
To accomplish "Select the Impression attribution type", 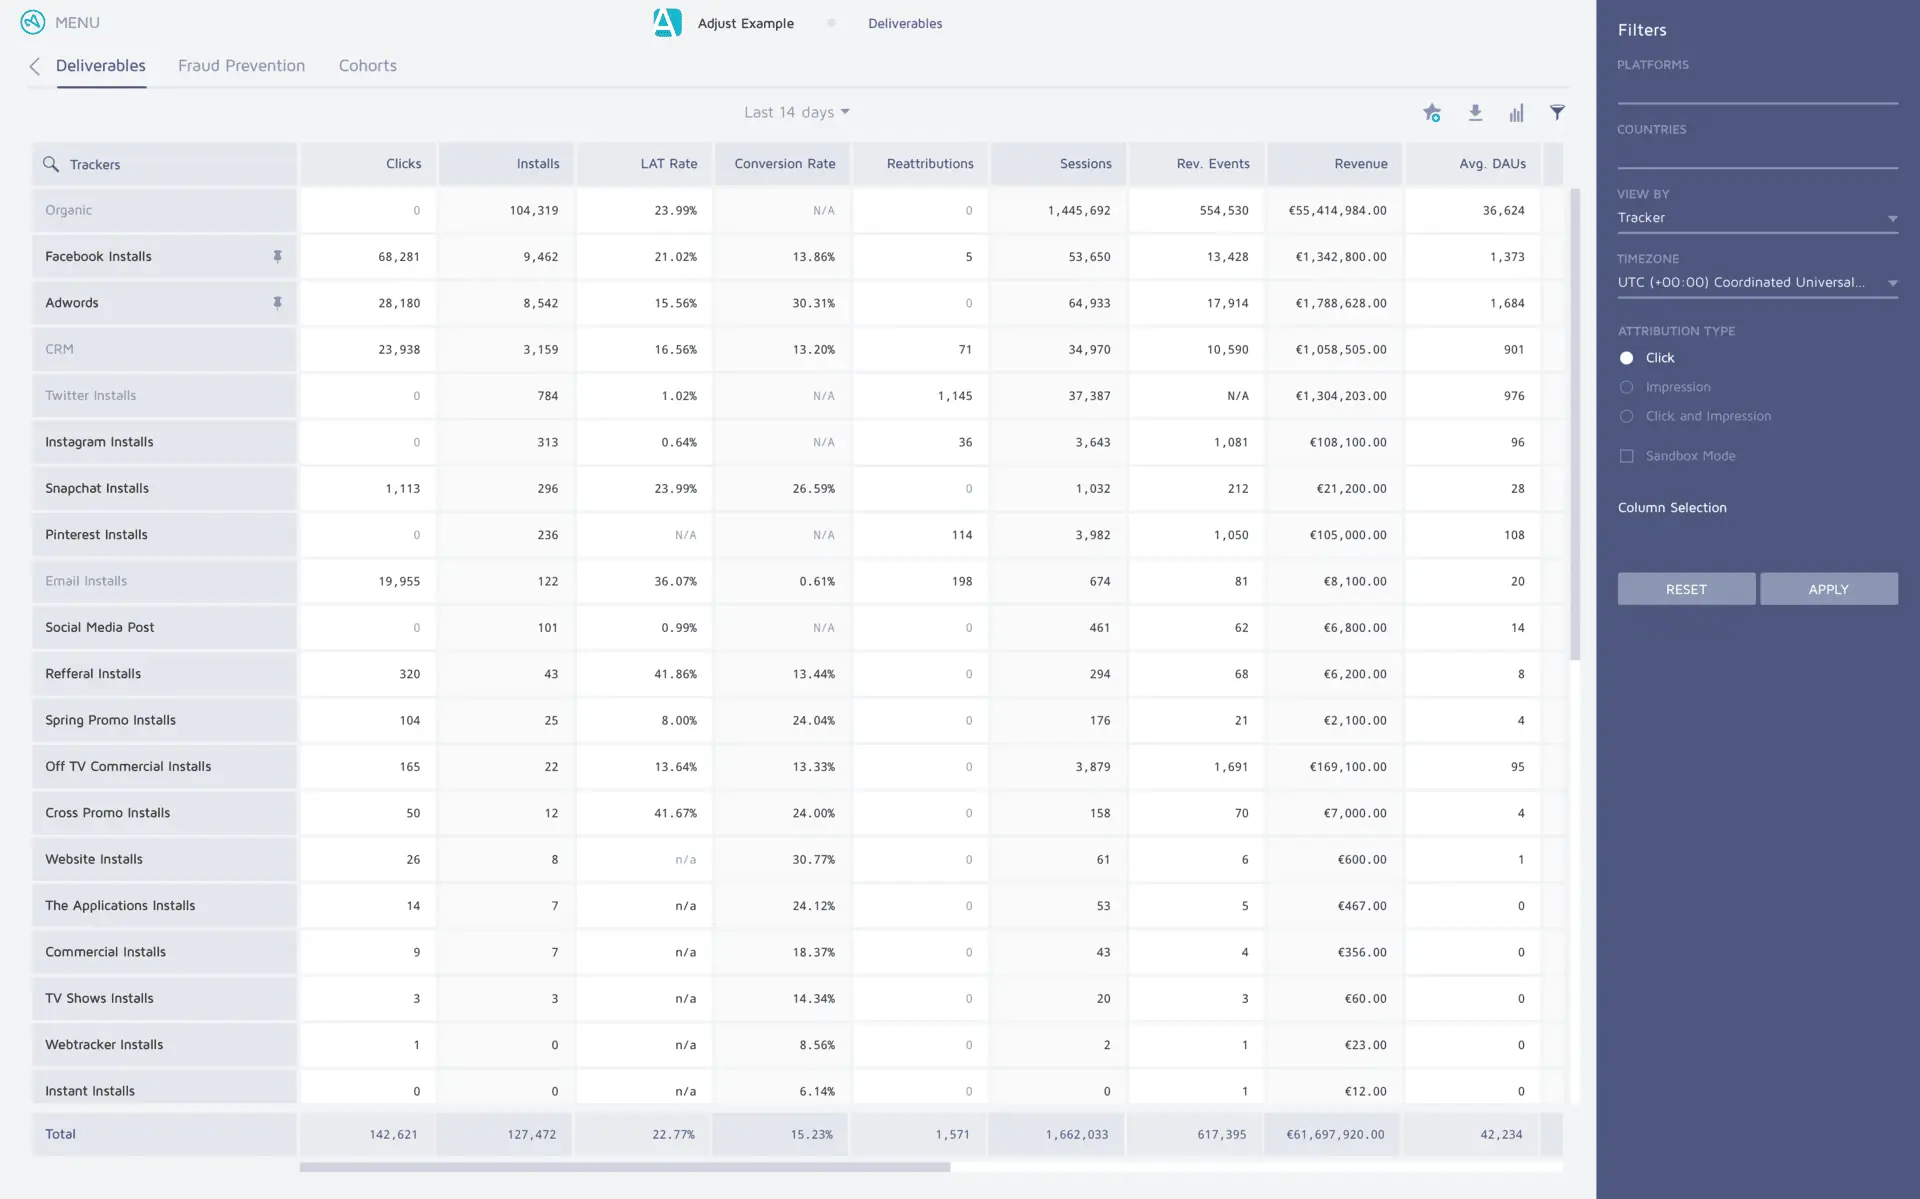I will pos(1627,387).
